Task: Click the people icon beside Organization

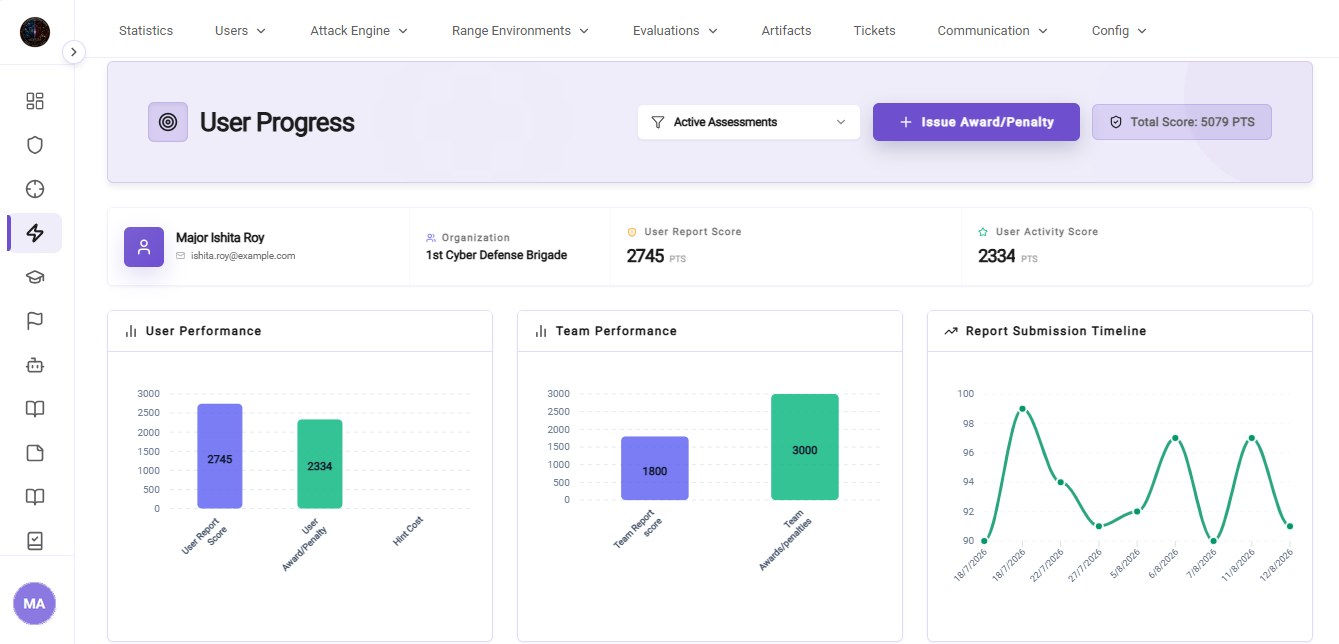Action: 431,238
